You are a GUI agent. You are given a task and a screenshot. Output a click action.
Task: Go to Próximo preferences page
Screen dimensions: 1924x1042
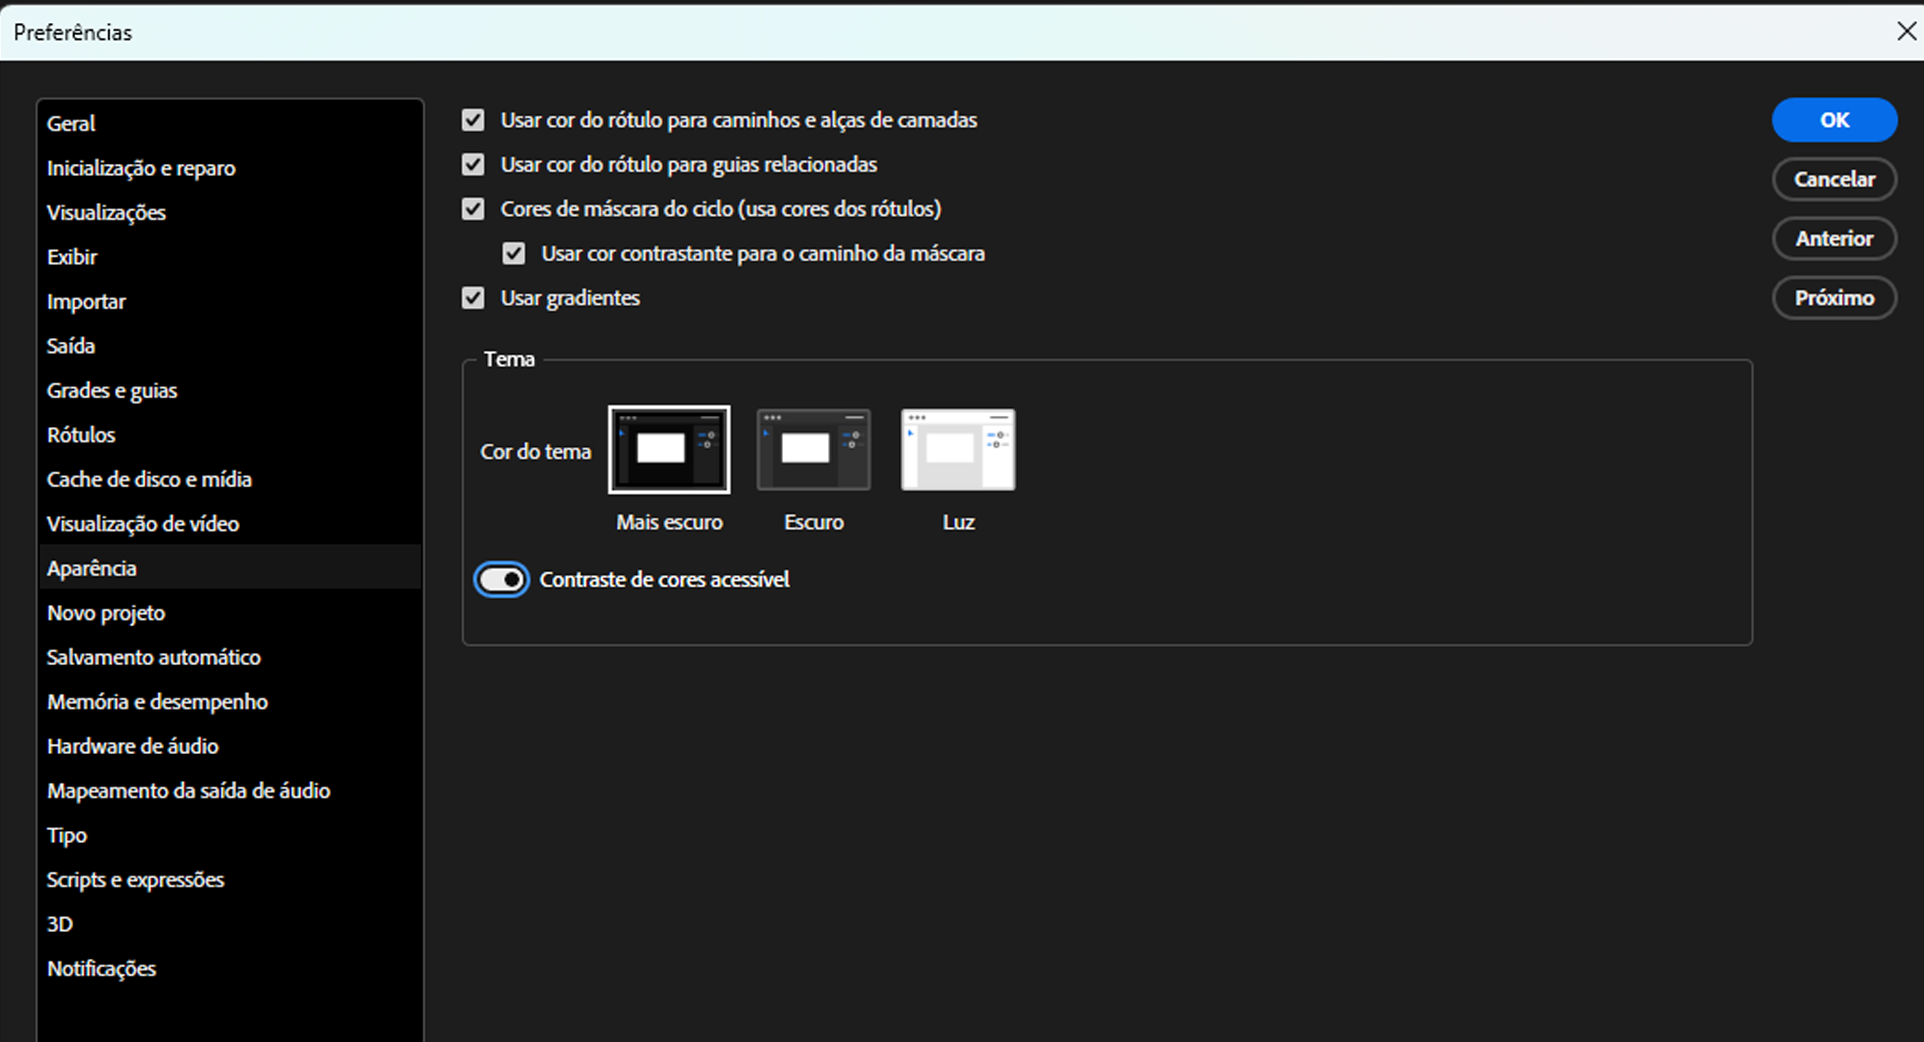(x=1833, y=298)
